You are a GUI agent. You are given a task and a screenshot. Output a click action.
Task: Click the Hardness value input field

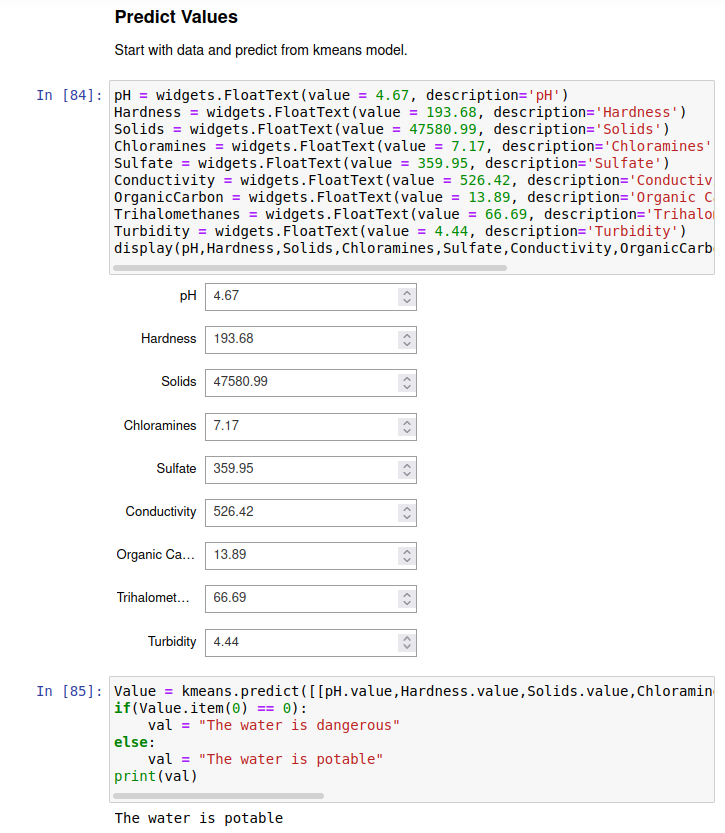point(310,339)
